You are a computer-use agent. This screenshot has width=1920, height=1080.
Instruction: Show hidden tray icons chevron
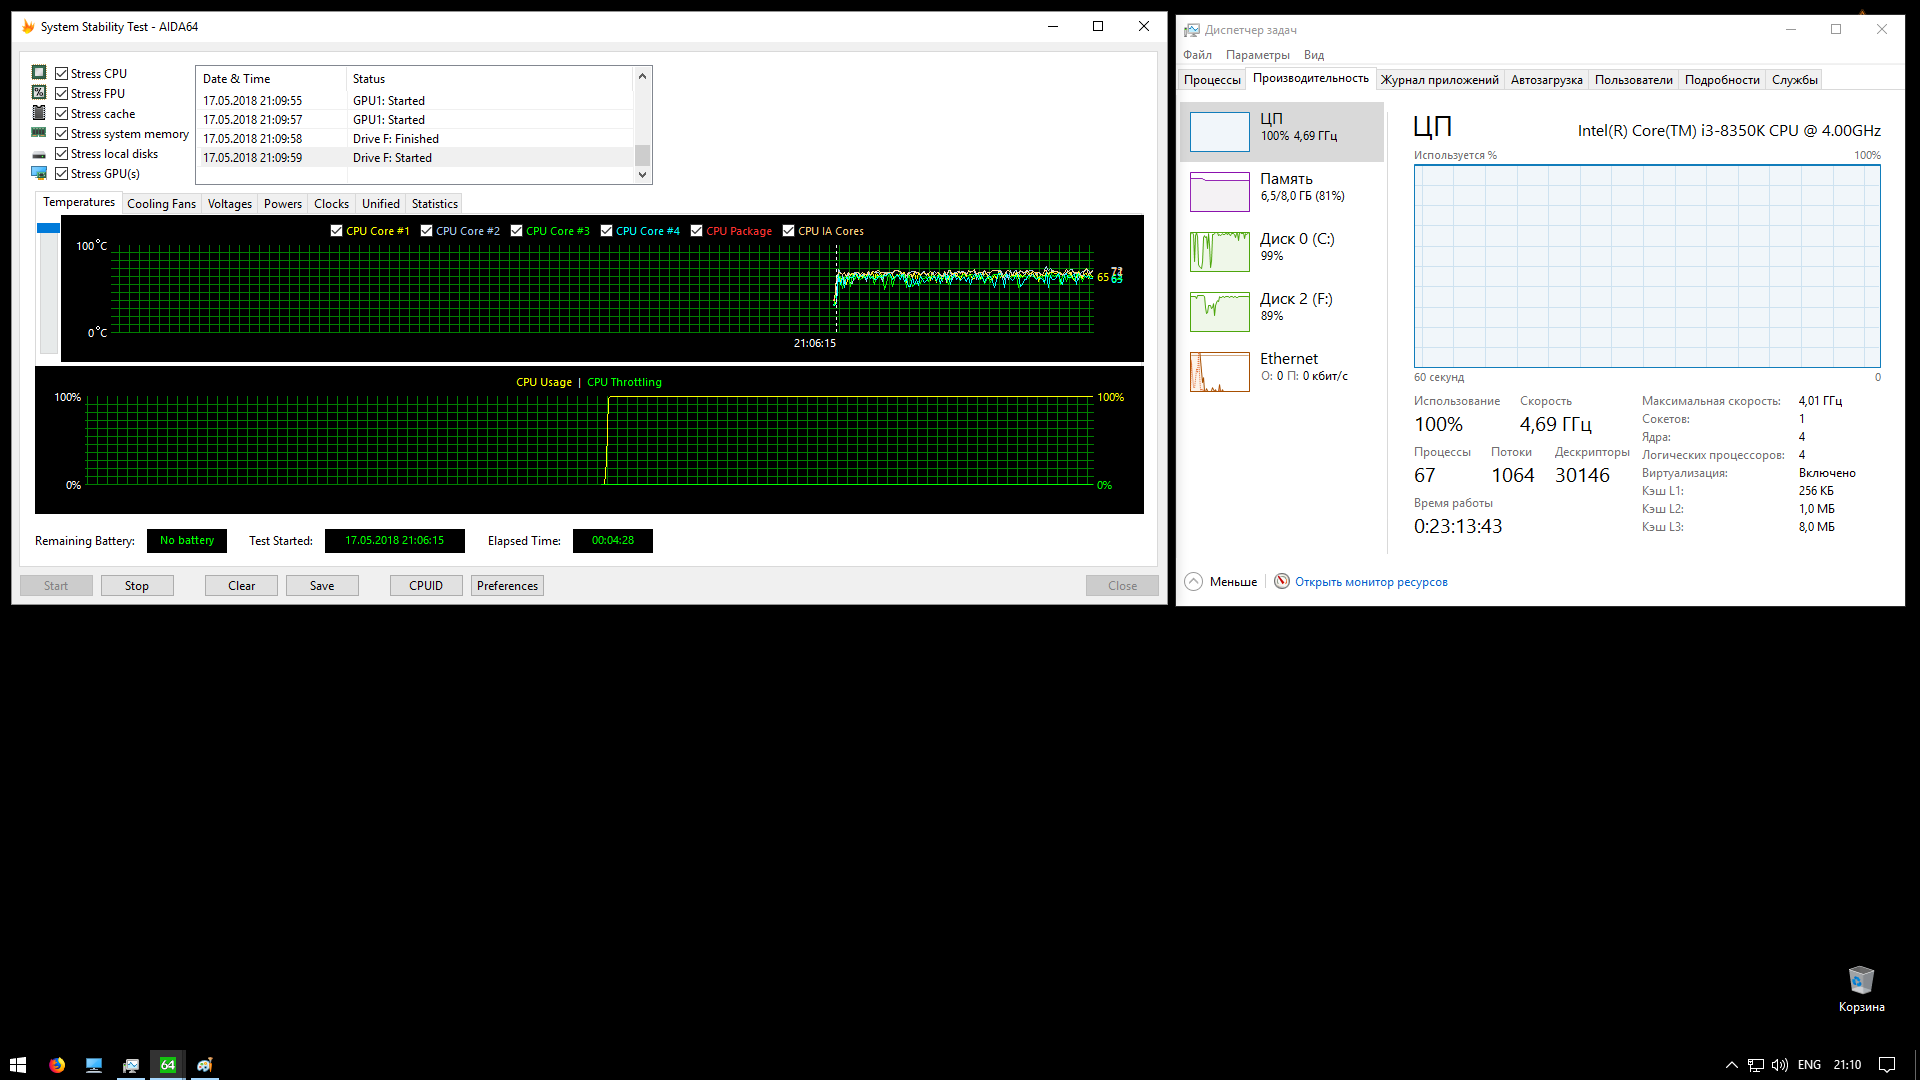[1732, 1065]
